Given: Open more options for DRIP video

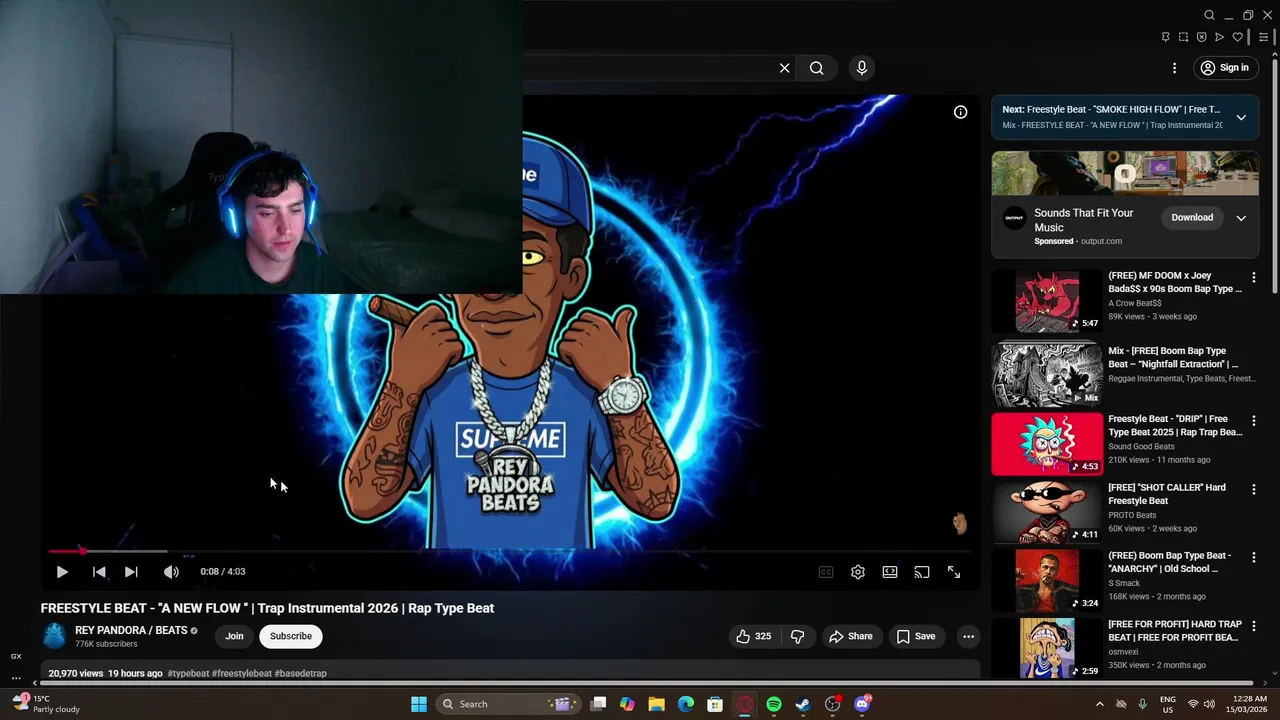Looking at the screenshot, I should click(1253, 421).
